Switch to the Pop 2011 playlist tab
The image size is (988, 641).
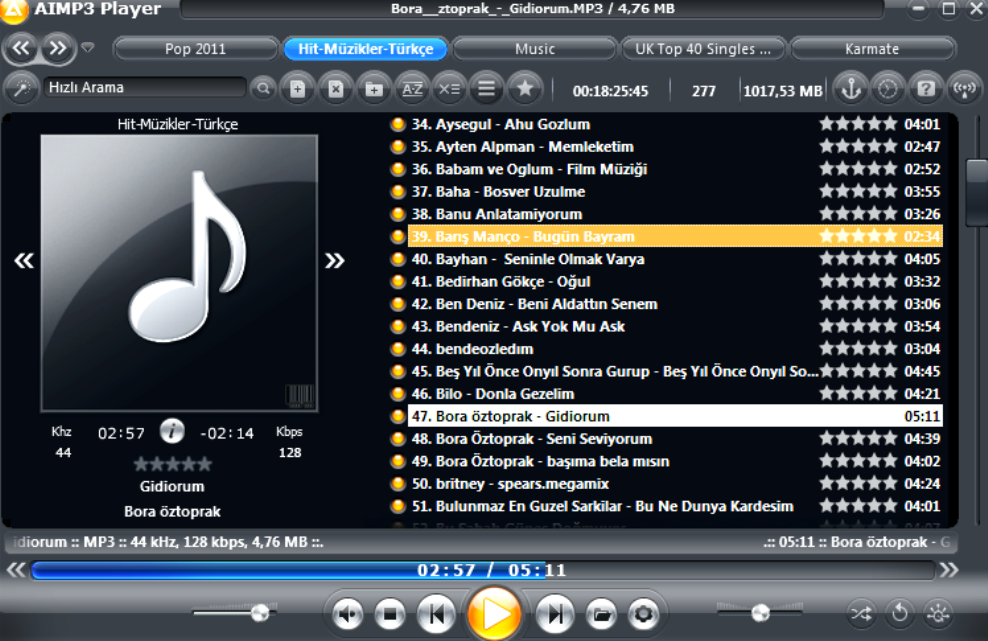(x=195, y=49)
